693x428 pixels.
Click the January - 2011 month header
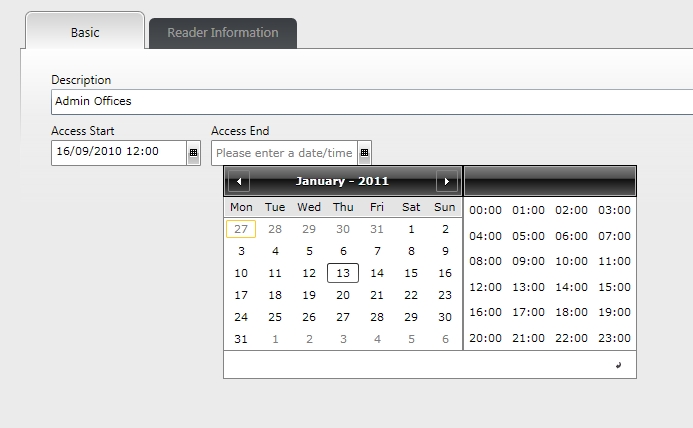(x=342, y=181)
